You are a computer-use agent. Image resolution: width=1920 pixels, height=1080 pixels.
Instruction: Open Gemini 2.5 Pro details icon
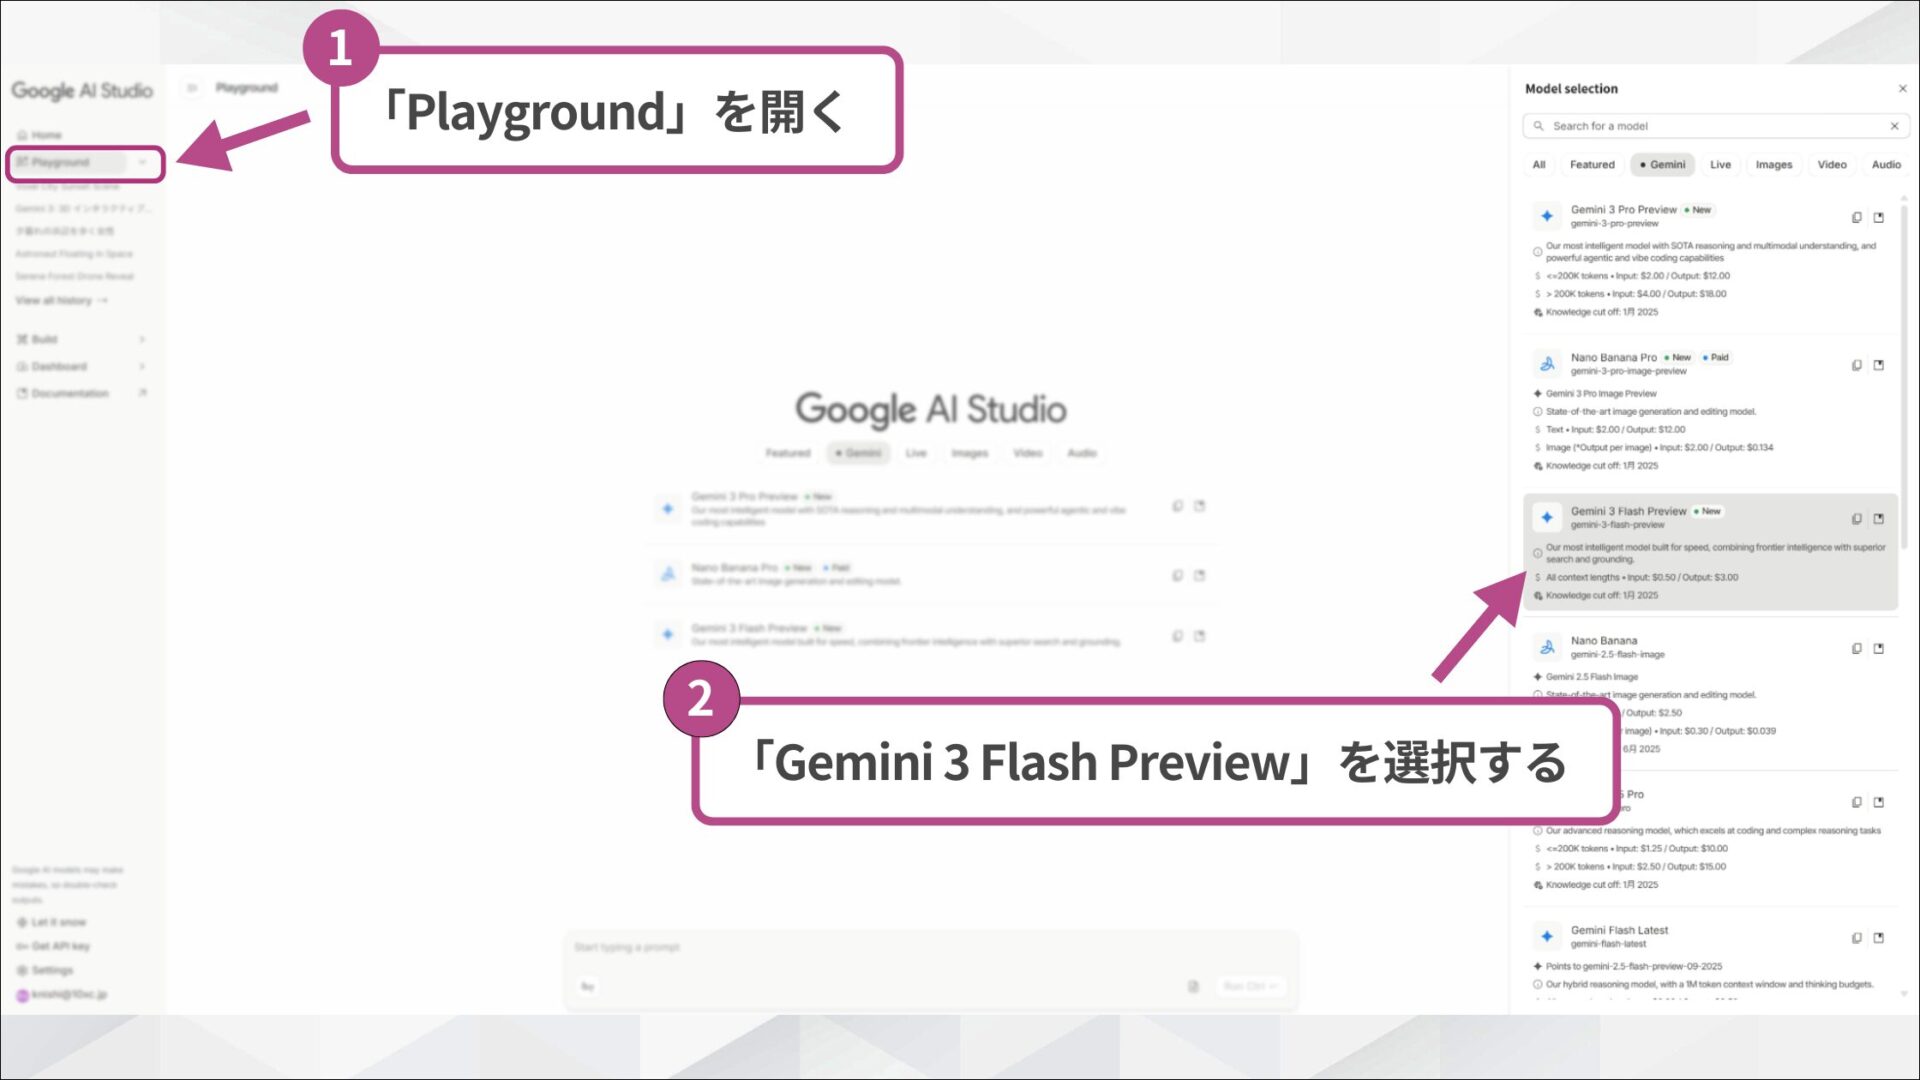(1879, 802)
